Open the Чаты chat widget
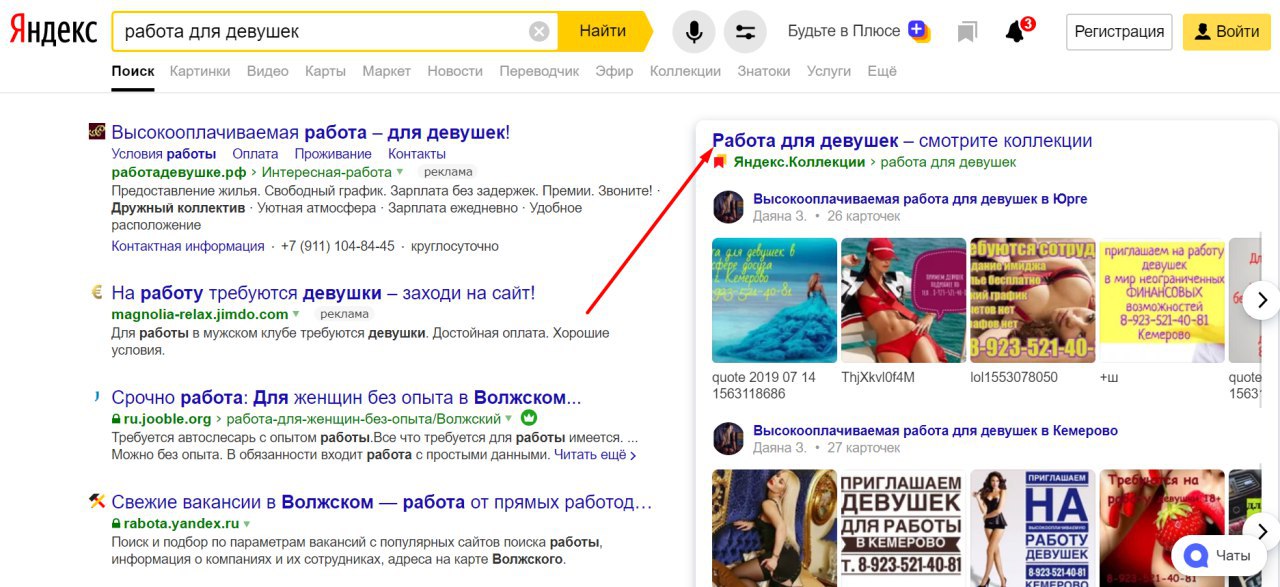 click(1219, 555)
